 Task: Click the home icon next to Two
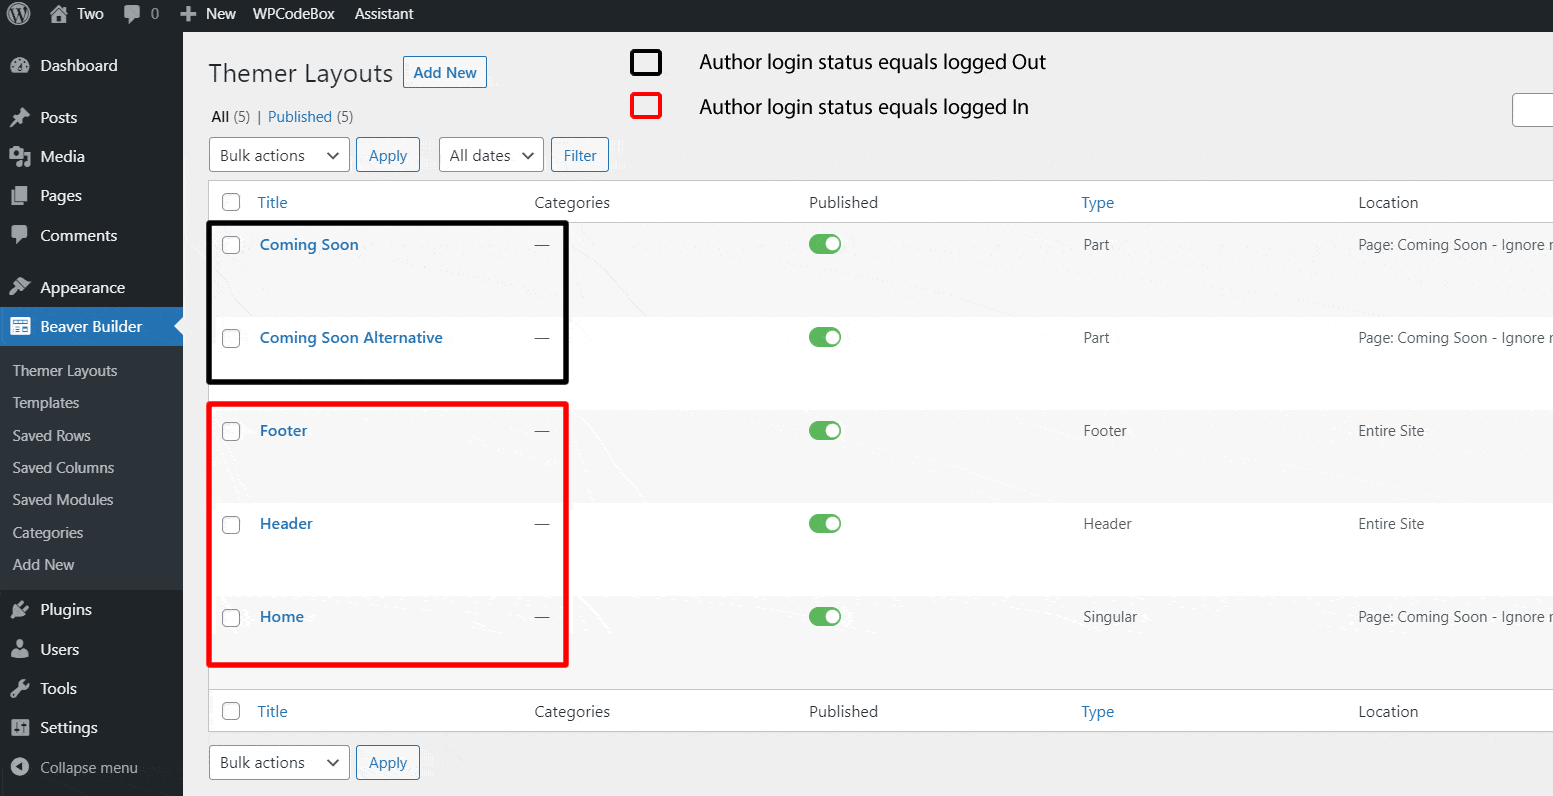pos(59,14)
